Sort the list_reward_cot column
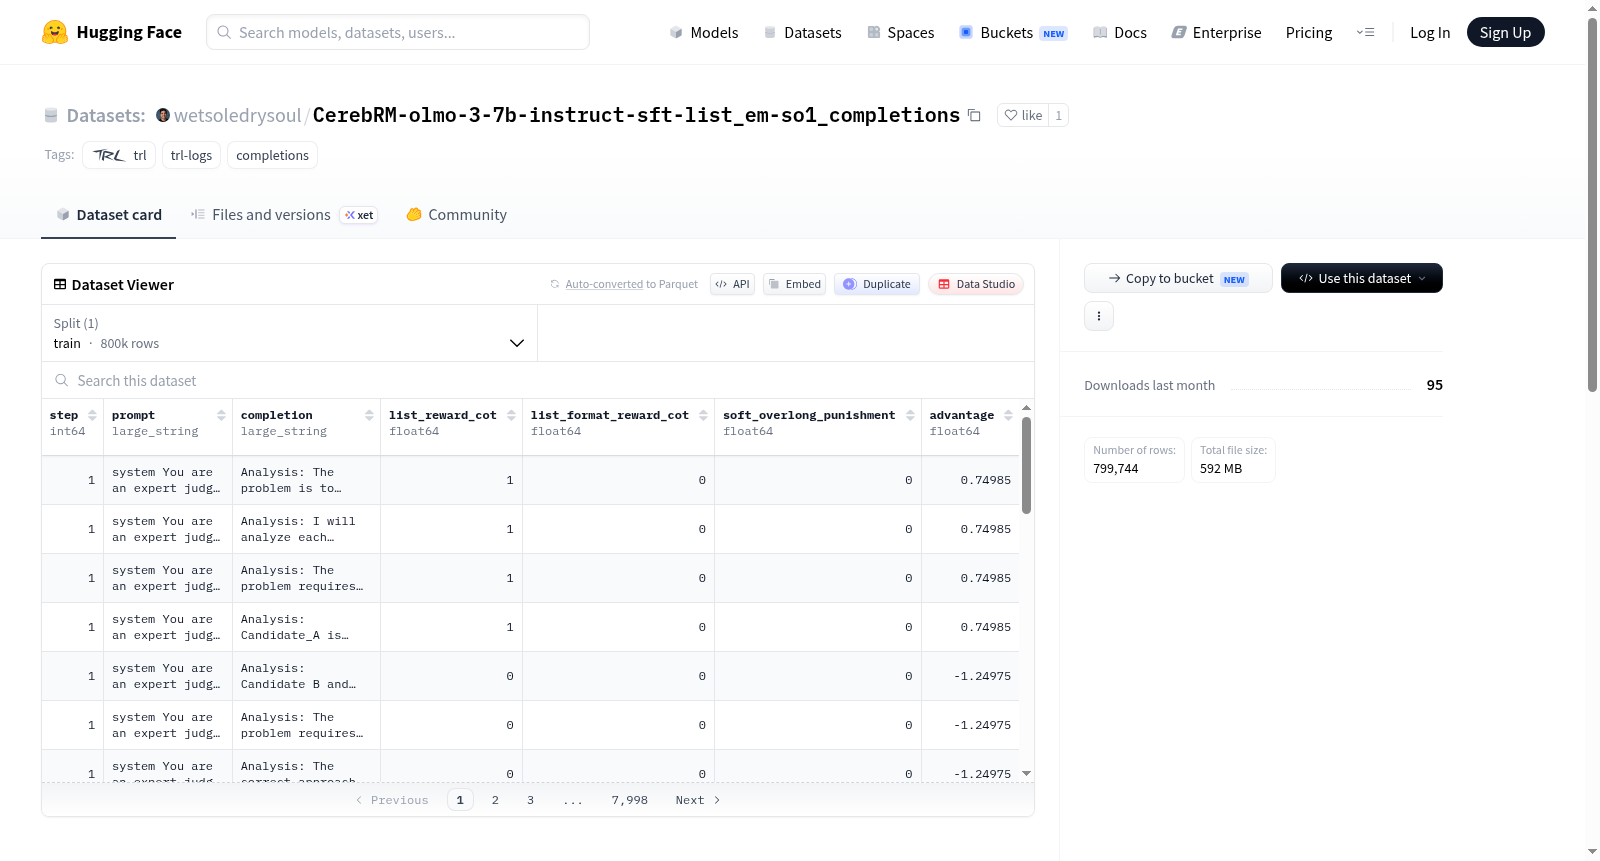1600x861 pixels. tap(511, 415)
